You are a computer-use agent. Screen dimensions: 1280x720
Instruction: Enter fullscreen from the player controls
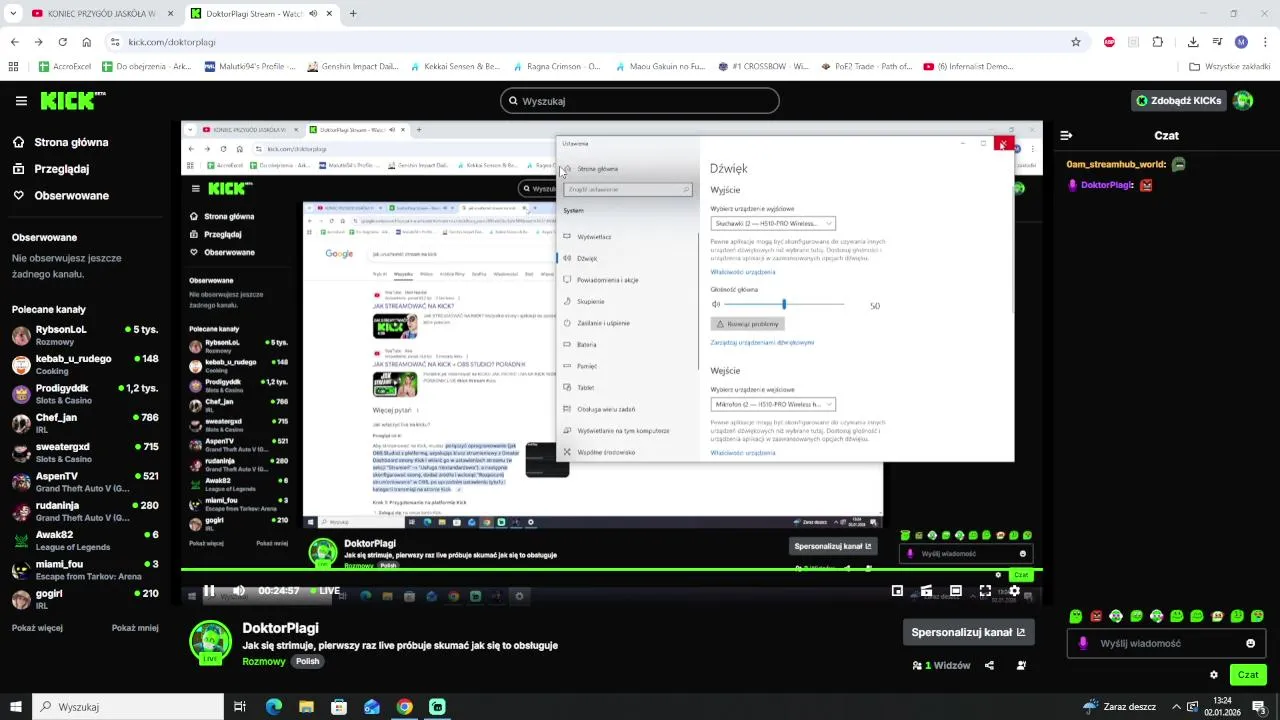[x=985, y=591]
